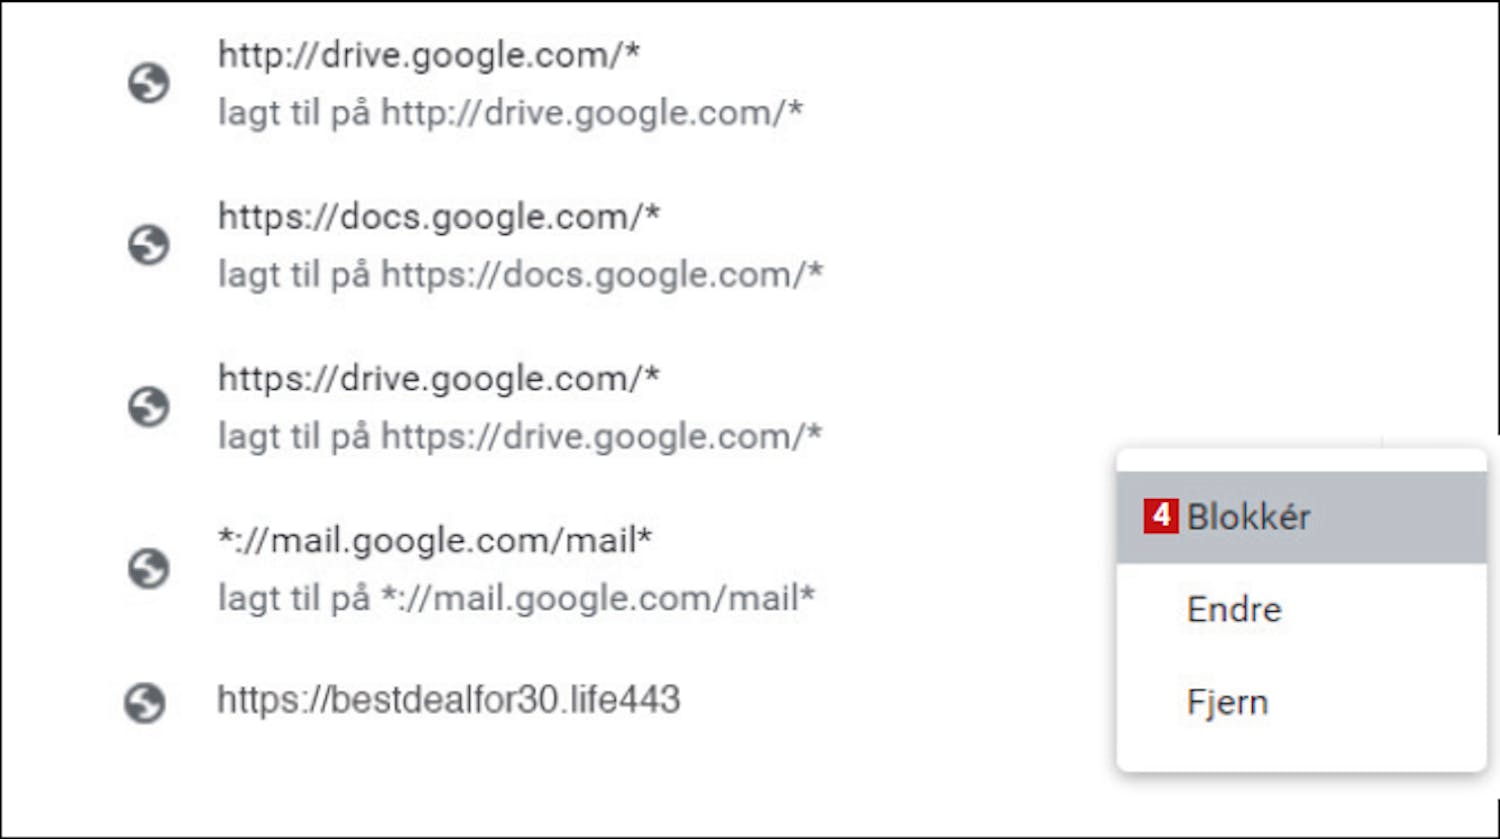The image size is (1500, 839).
Task: Click globe icon beside https://drive.google.com/*
Action: click(148, 407)
